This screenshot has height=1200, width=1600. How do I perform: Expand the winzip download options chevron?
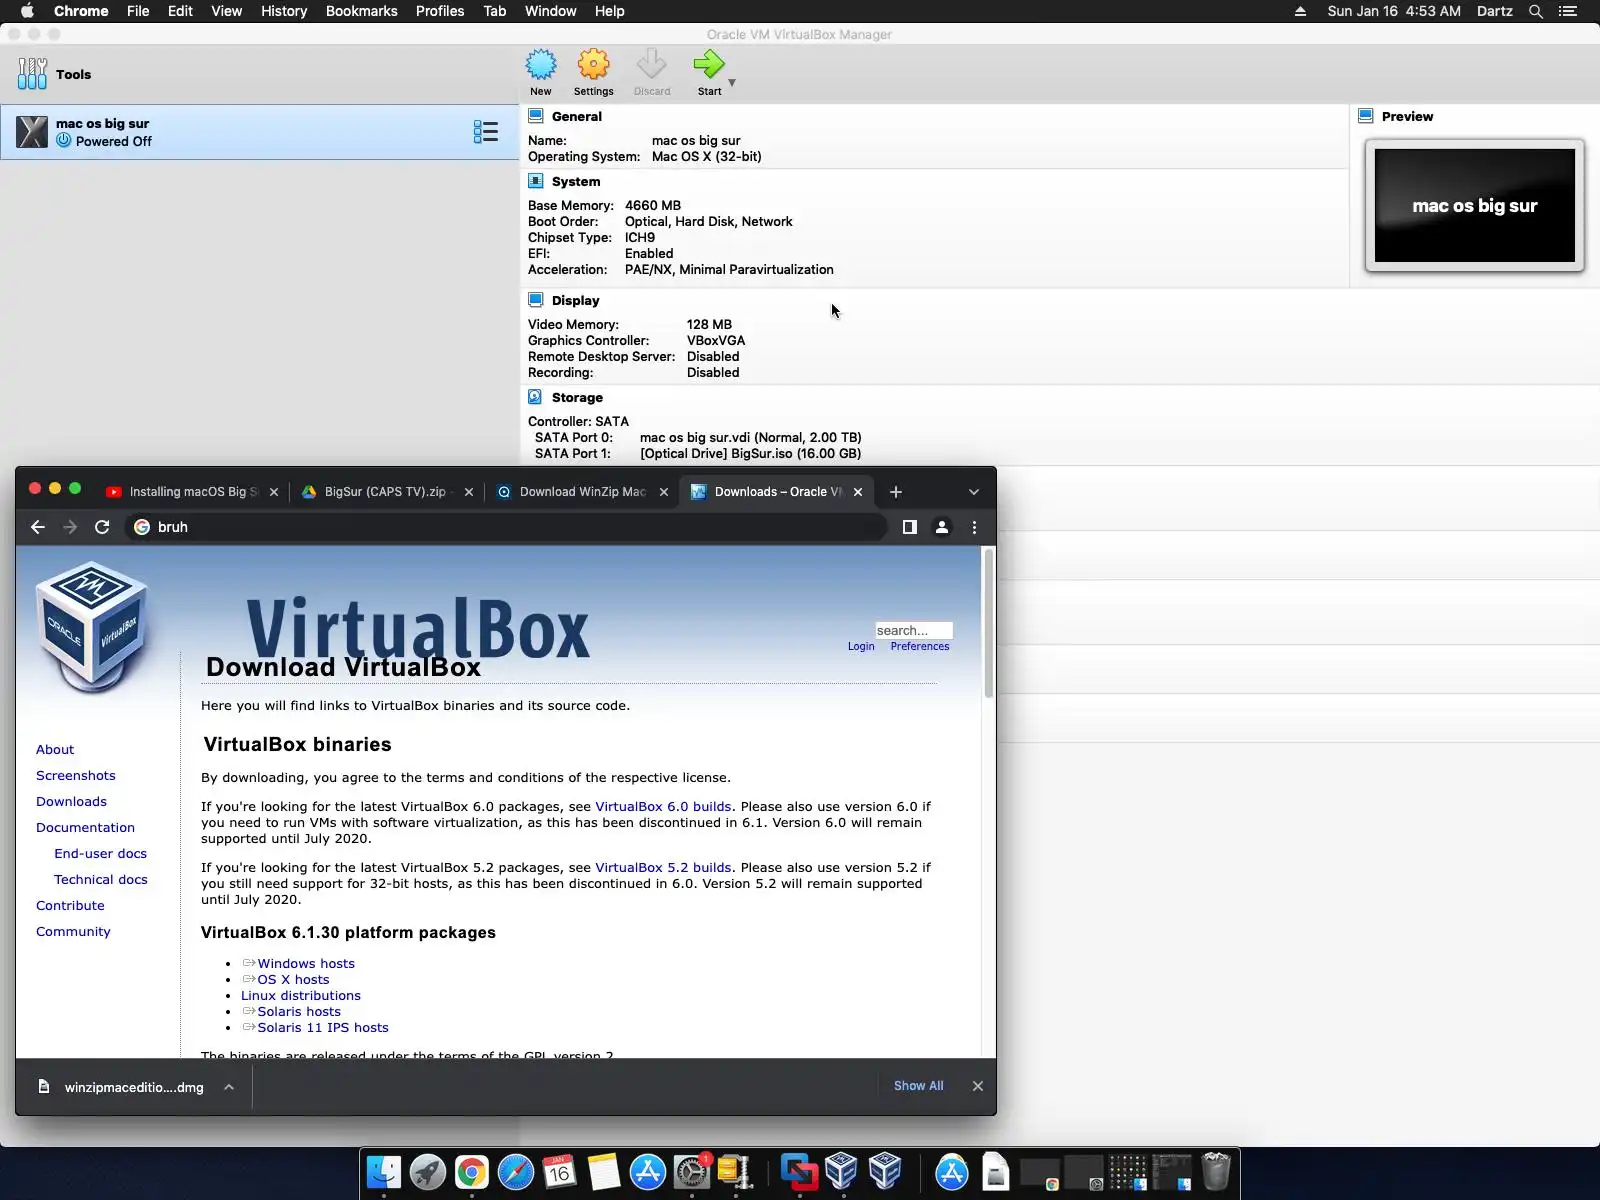[229, 1087]
